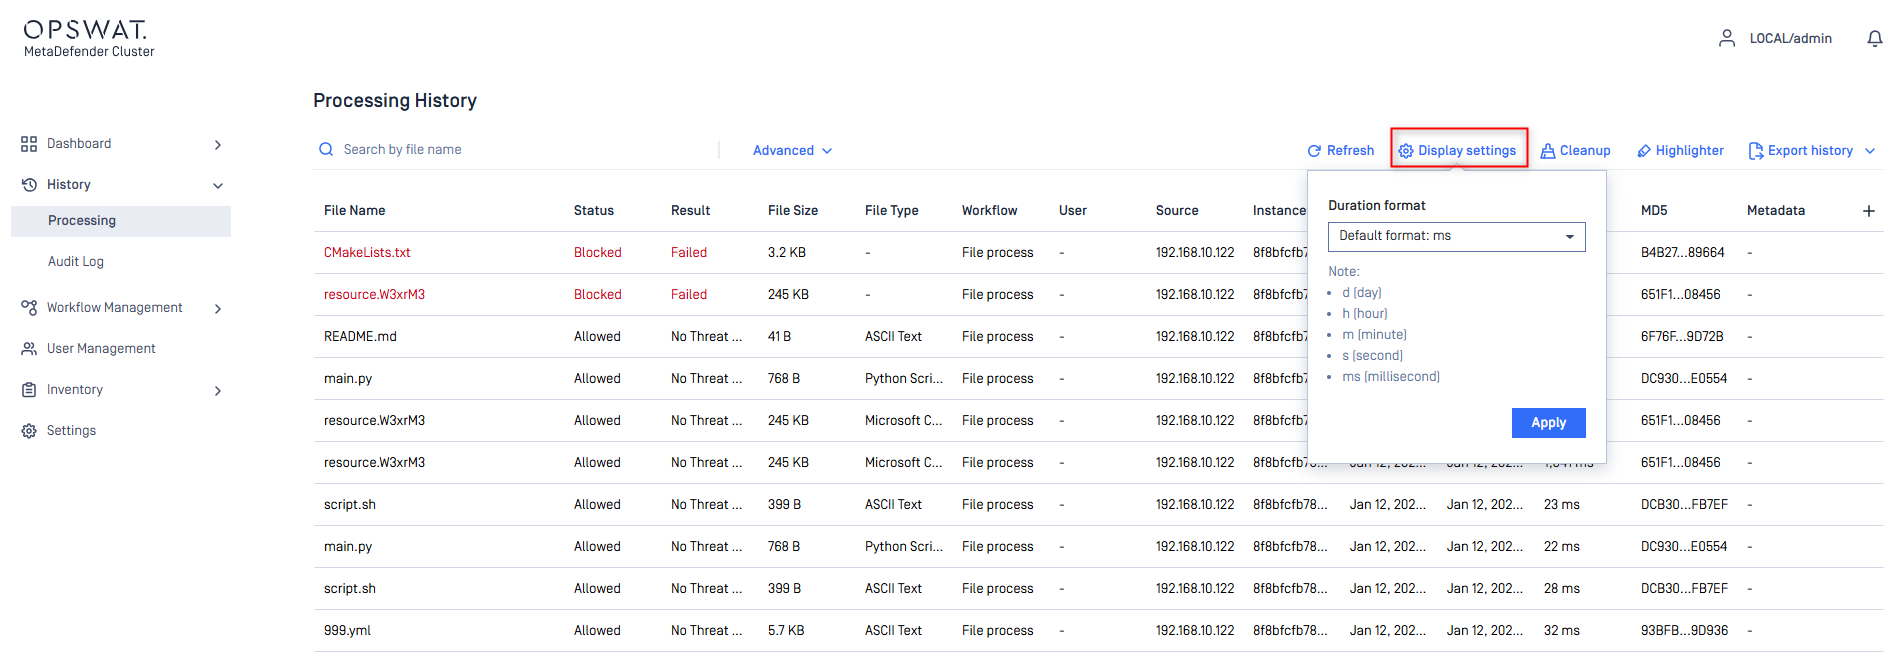Click the Dashboard grid icon
This screenshot has width=1895, height=664.
29,144
